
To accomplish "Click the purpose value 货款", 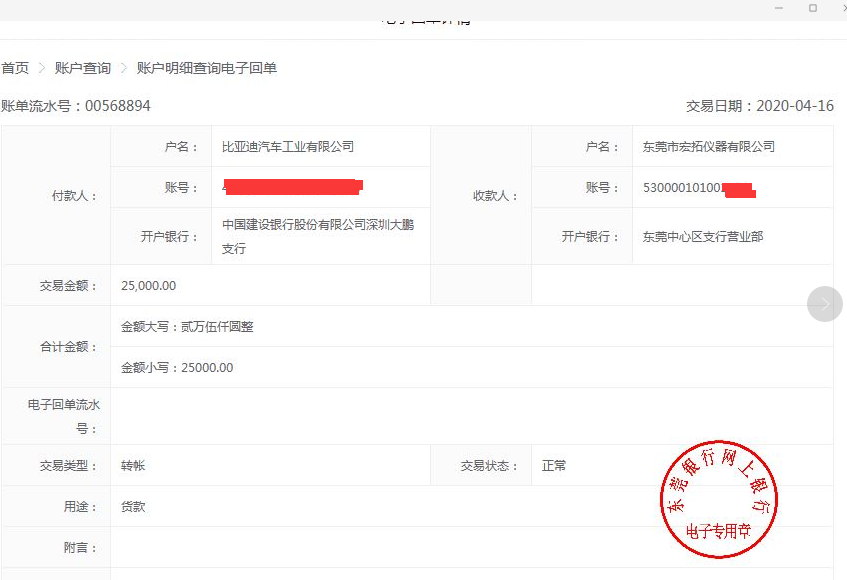I will pyautogui.click(x=133, y=507).
